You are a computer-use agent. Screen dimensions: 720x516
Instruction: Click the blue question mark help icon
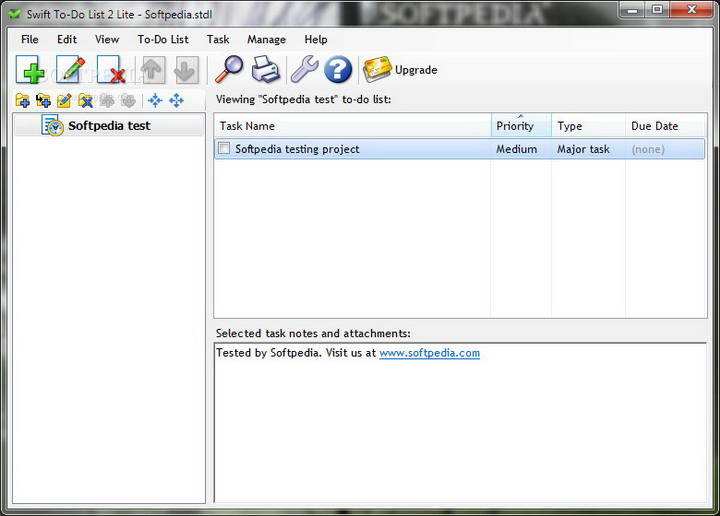point(338,70)
